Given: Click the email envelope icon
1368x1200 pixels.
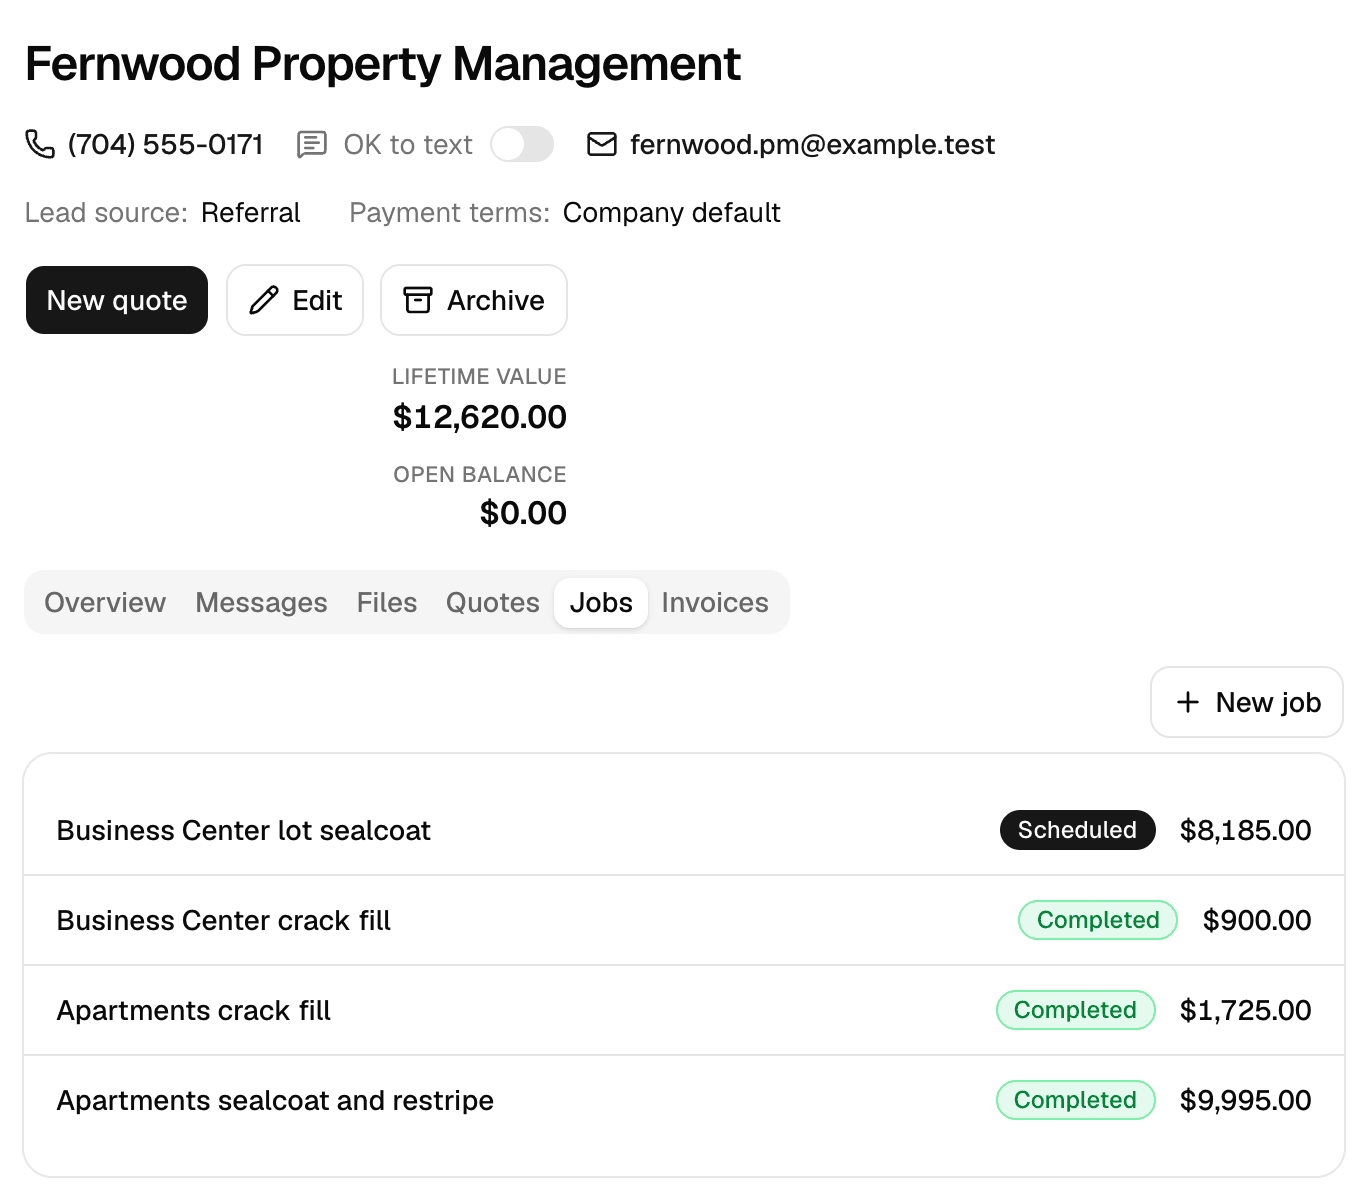Looking at the screenshot, I should click(602, 144).
